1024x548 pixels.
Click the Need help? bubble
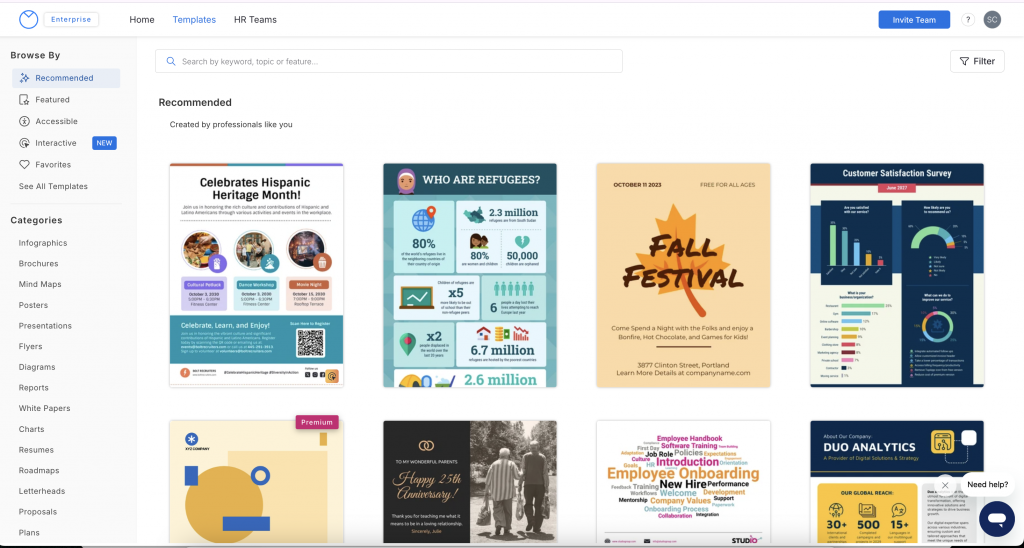[x=987, y=485]
